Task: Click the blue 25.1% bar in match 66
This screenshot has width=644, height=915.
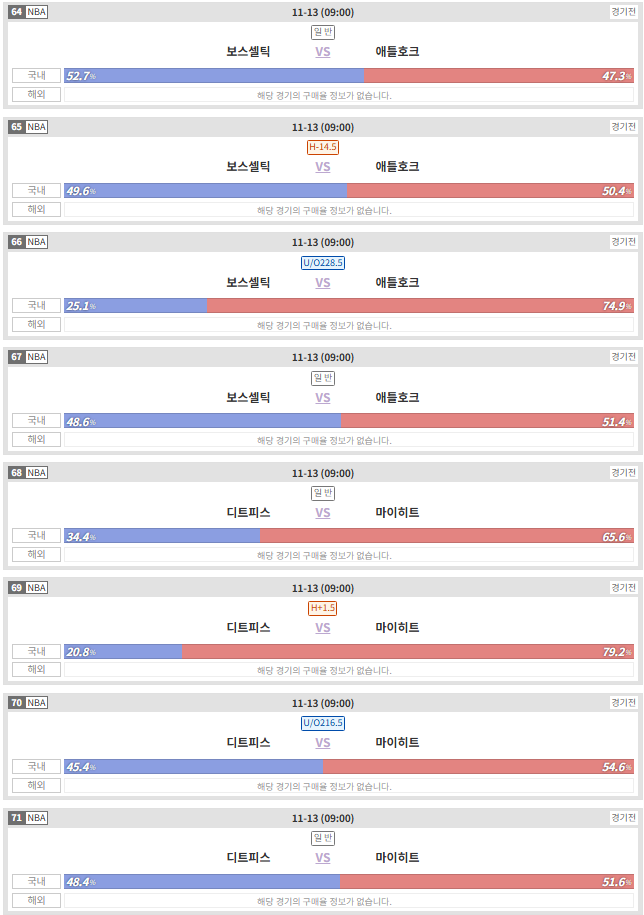Action: (x=135, y=306)
